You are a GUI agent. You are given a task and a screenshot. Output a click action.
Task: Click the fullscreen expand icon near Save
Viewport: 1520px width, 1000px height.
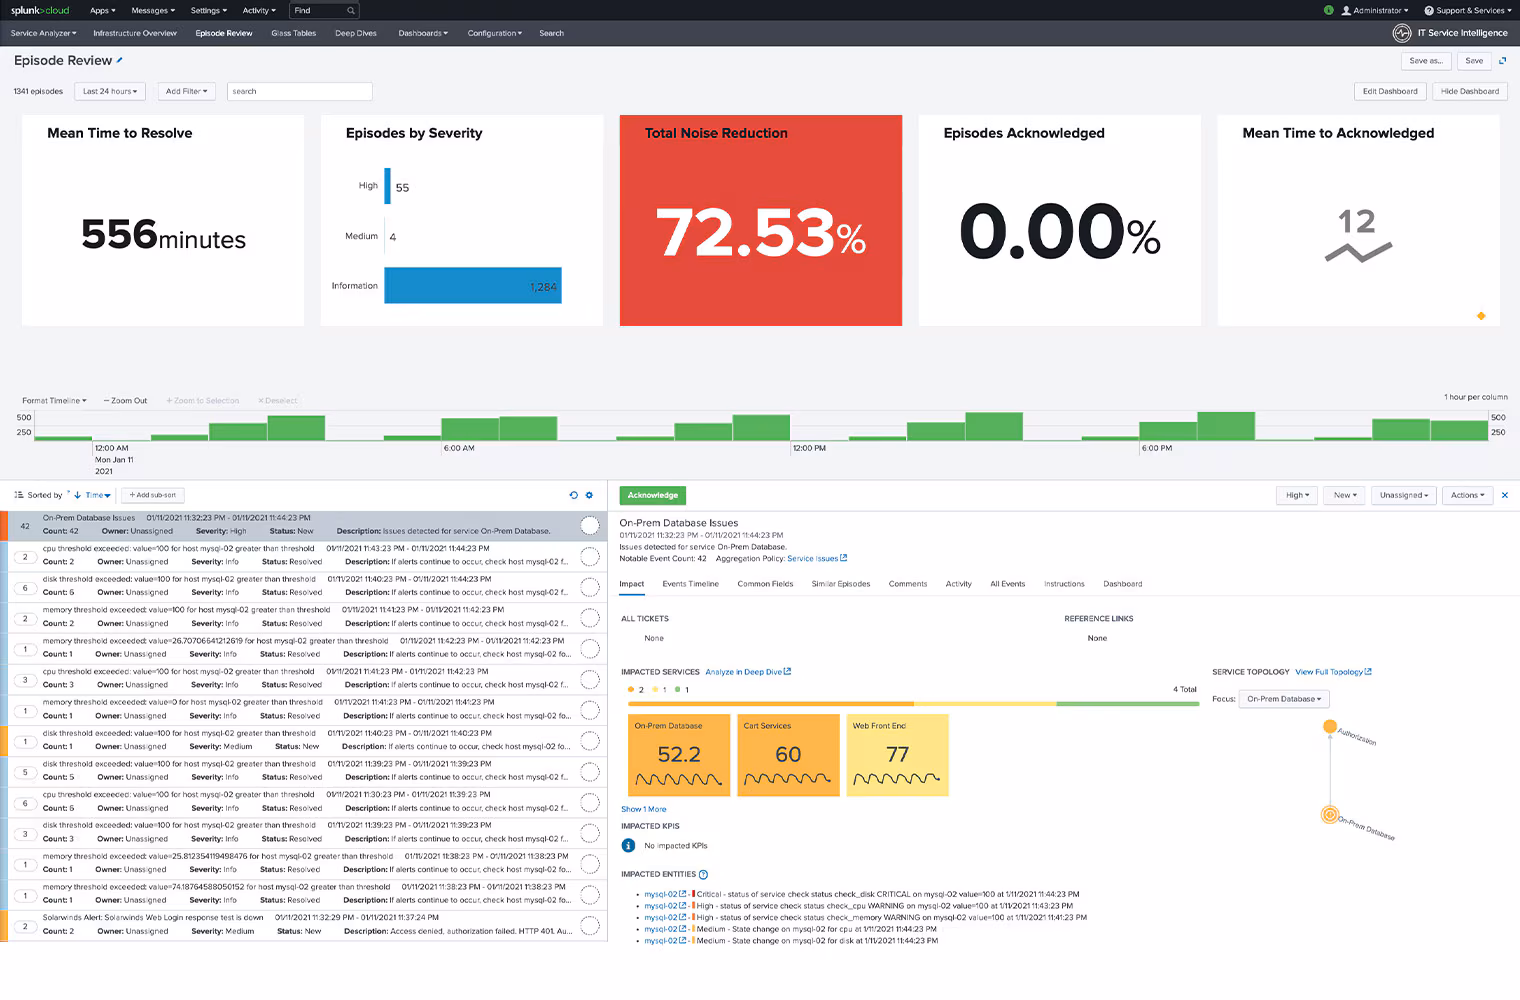pyautogui.click(x=1502, y=61)
